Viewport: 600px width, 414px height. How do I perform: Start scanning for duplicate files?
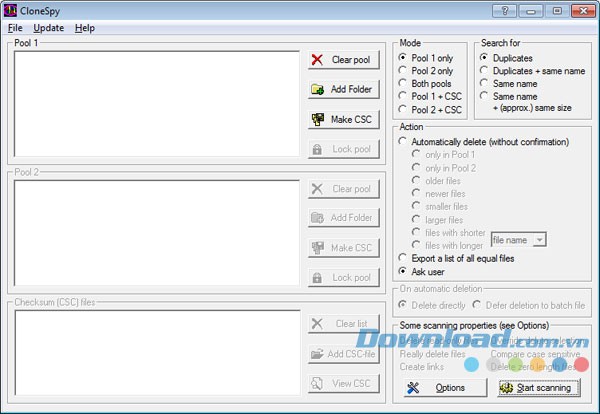tap(536, 387)
